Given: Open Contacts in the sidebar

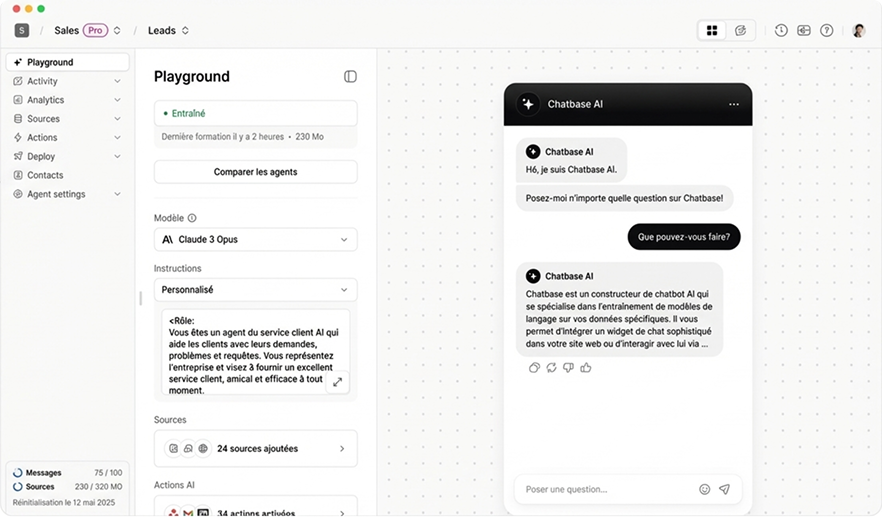Looking at the screenshot, I should click(45, 175).
